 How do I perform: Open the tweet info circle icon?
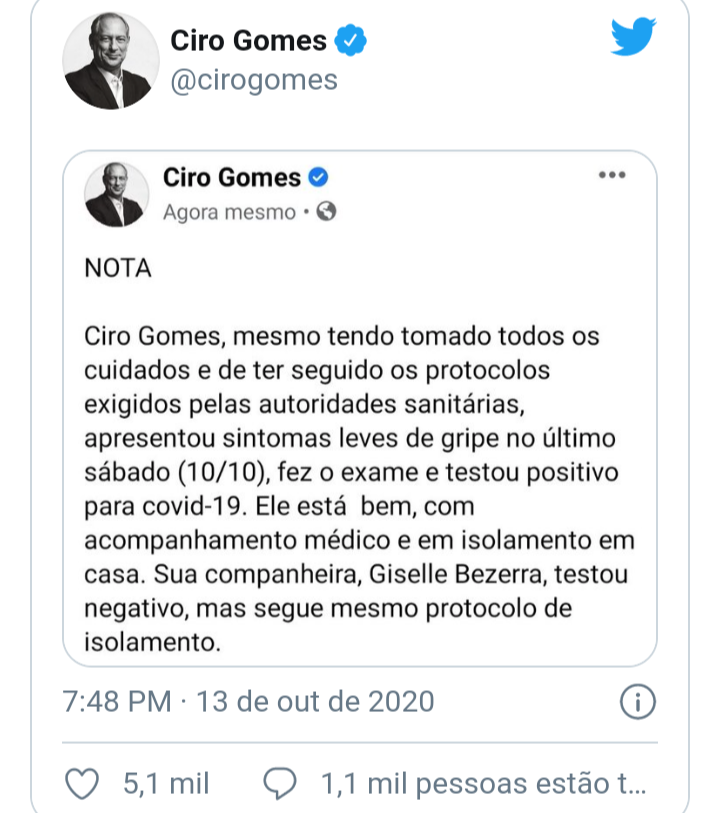(x=637, y=702)
